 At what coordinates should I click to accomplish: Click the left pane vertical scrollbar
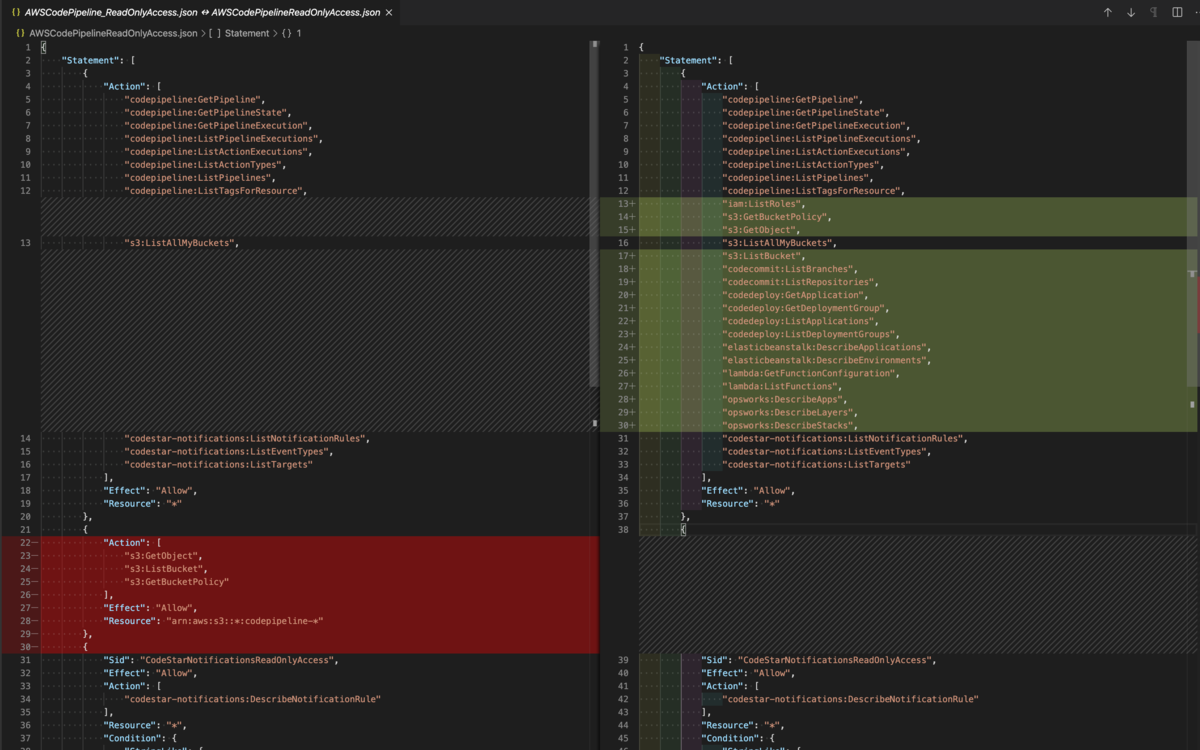pyautogui.click(x=594, y=215)
